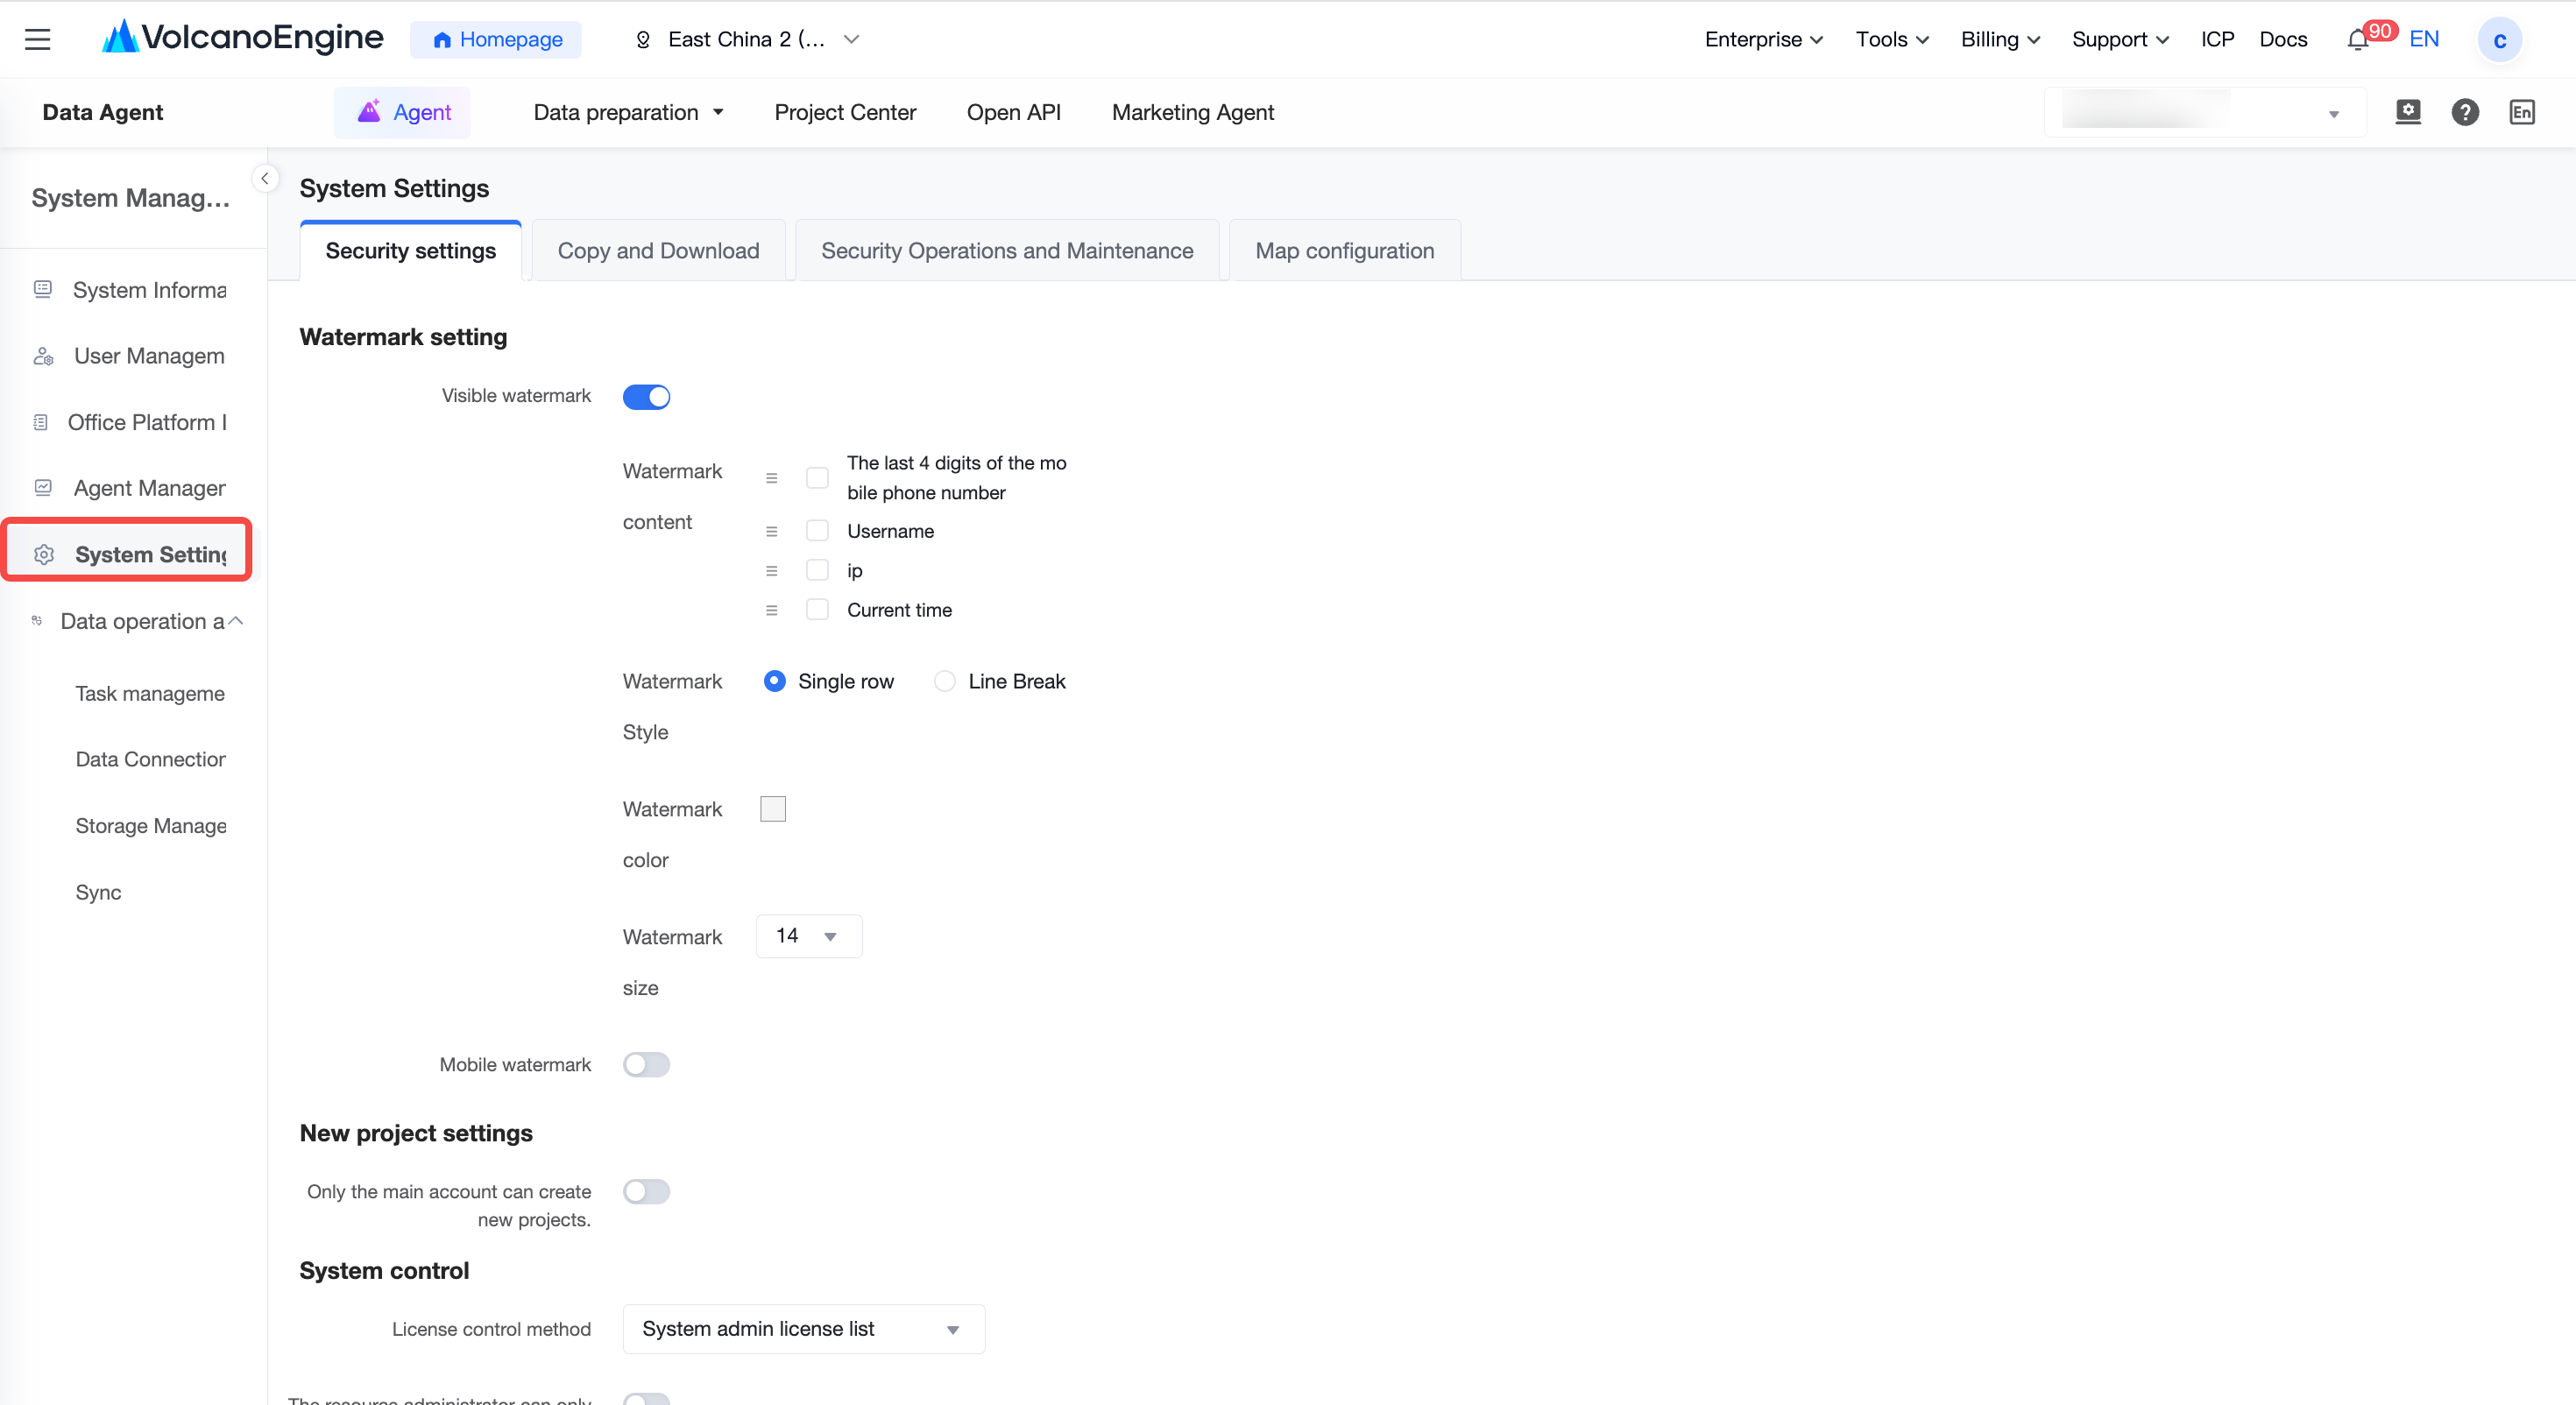The height and width of the screenshot is (1405, 2576).
Task: Go to Project Center
Action: [x=845, y=112]
